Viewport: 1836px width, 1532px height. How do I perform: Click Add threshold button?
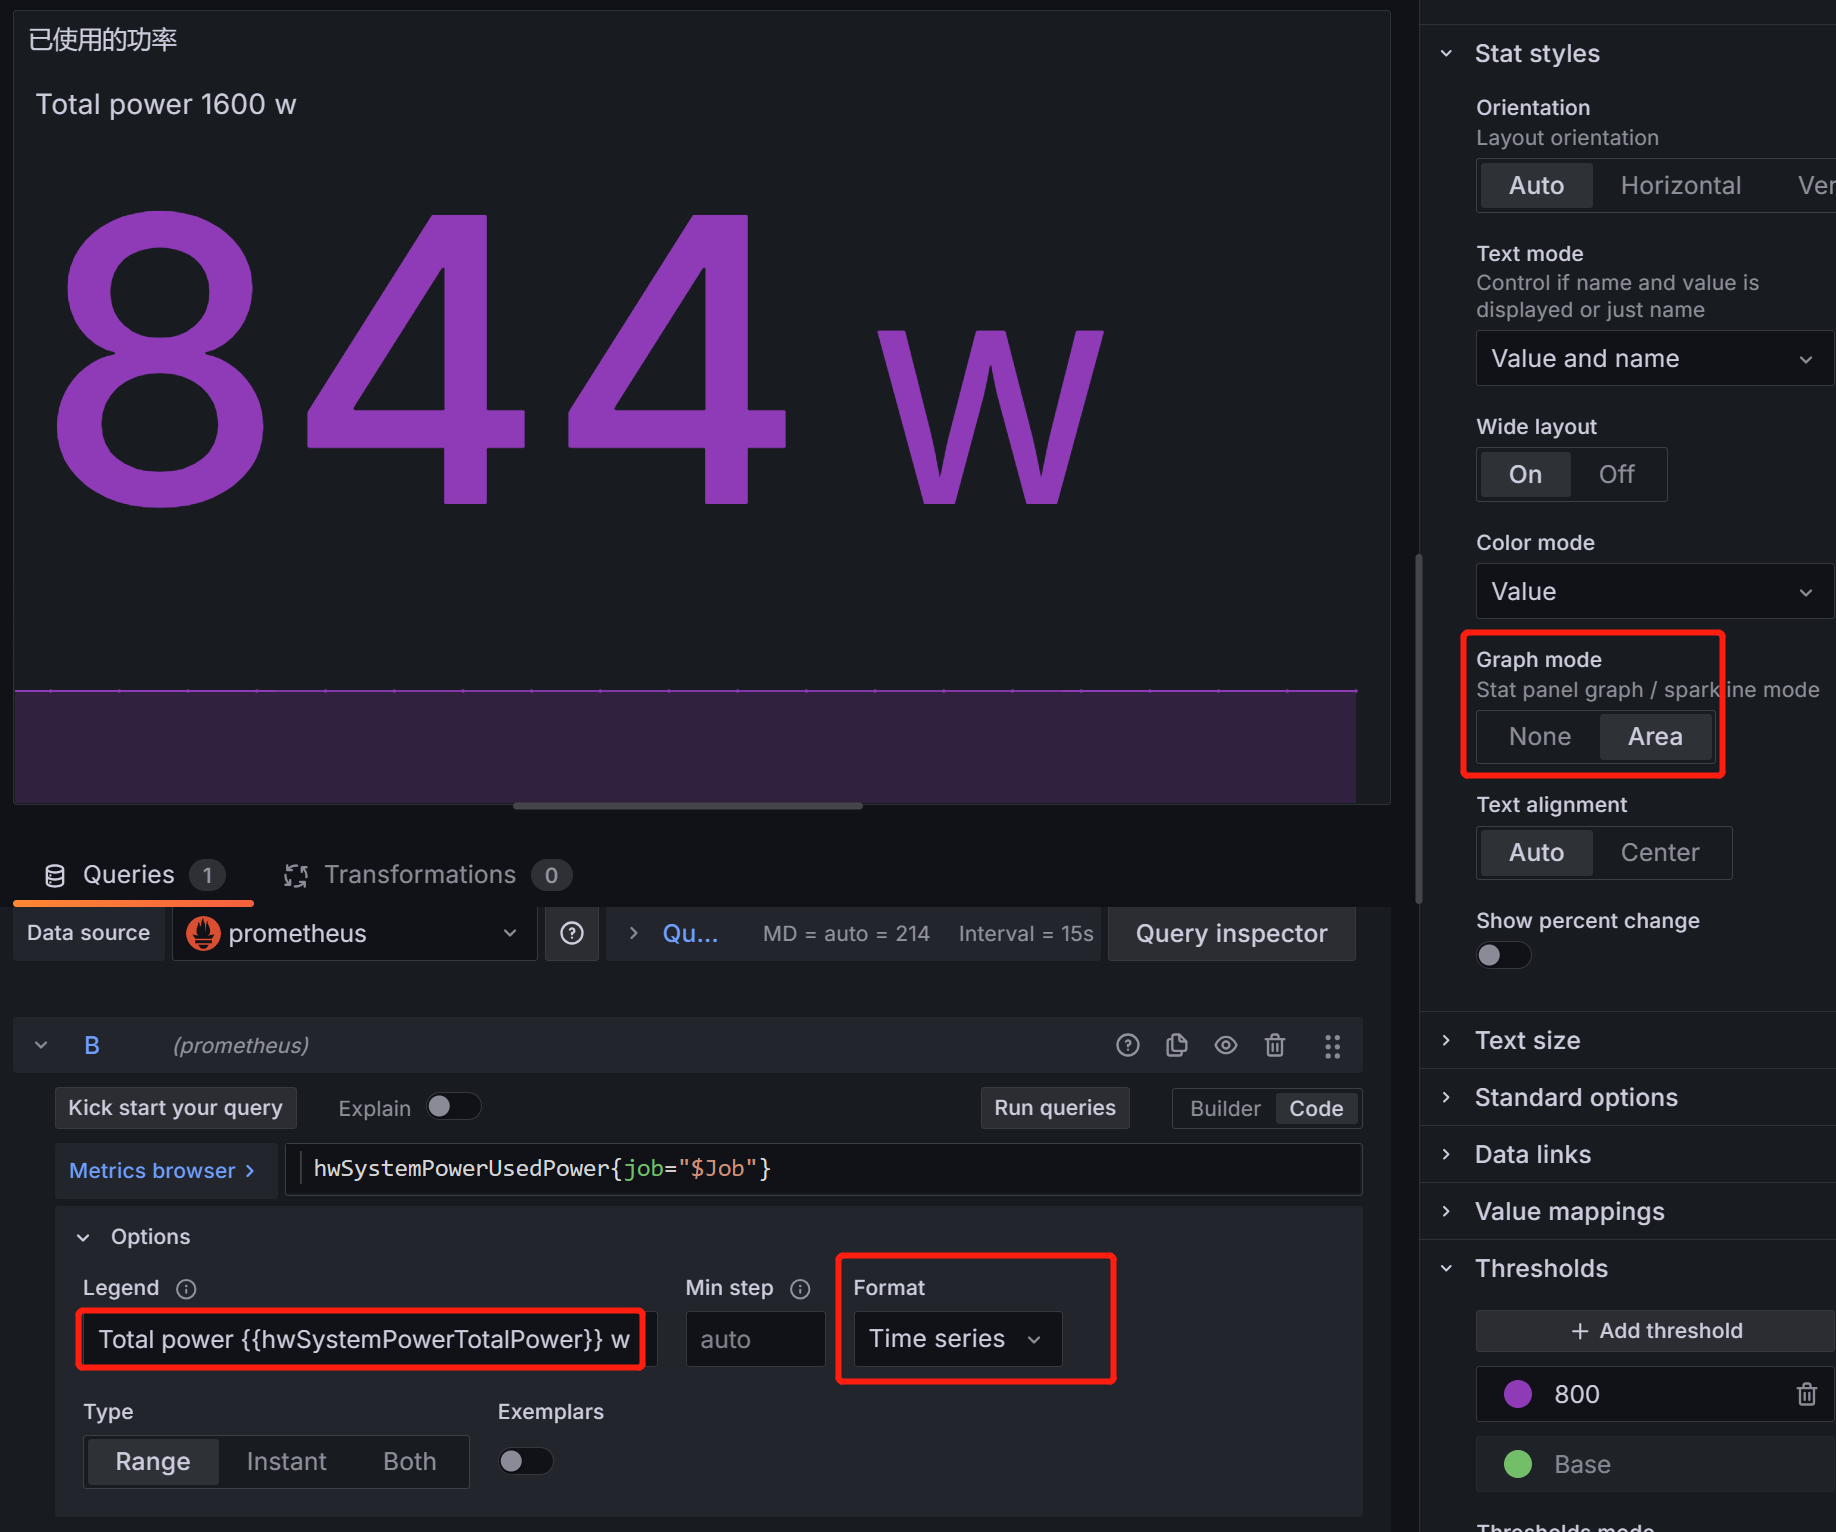1656,1331
